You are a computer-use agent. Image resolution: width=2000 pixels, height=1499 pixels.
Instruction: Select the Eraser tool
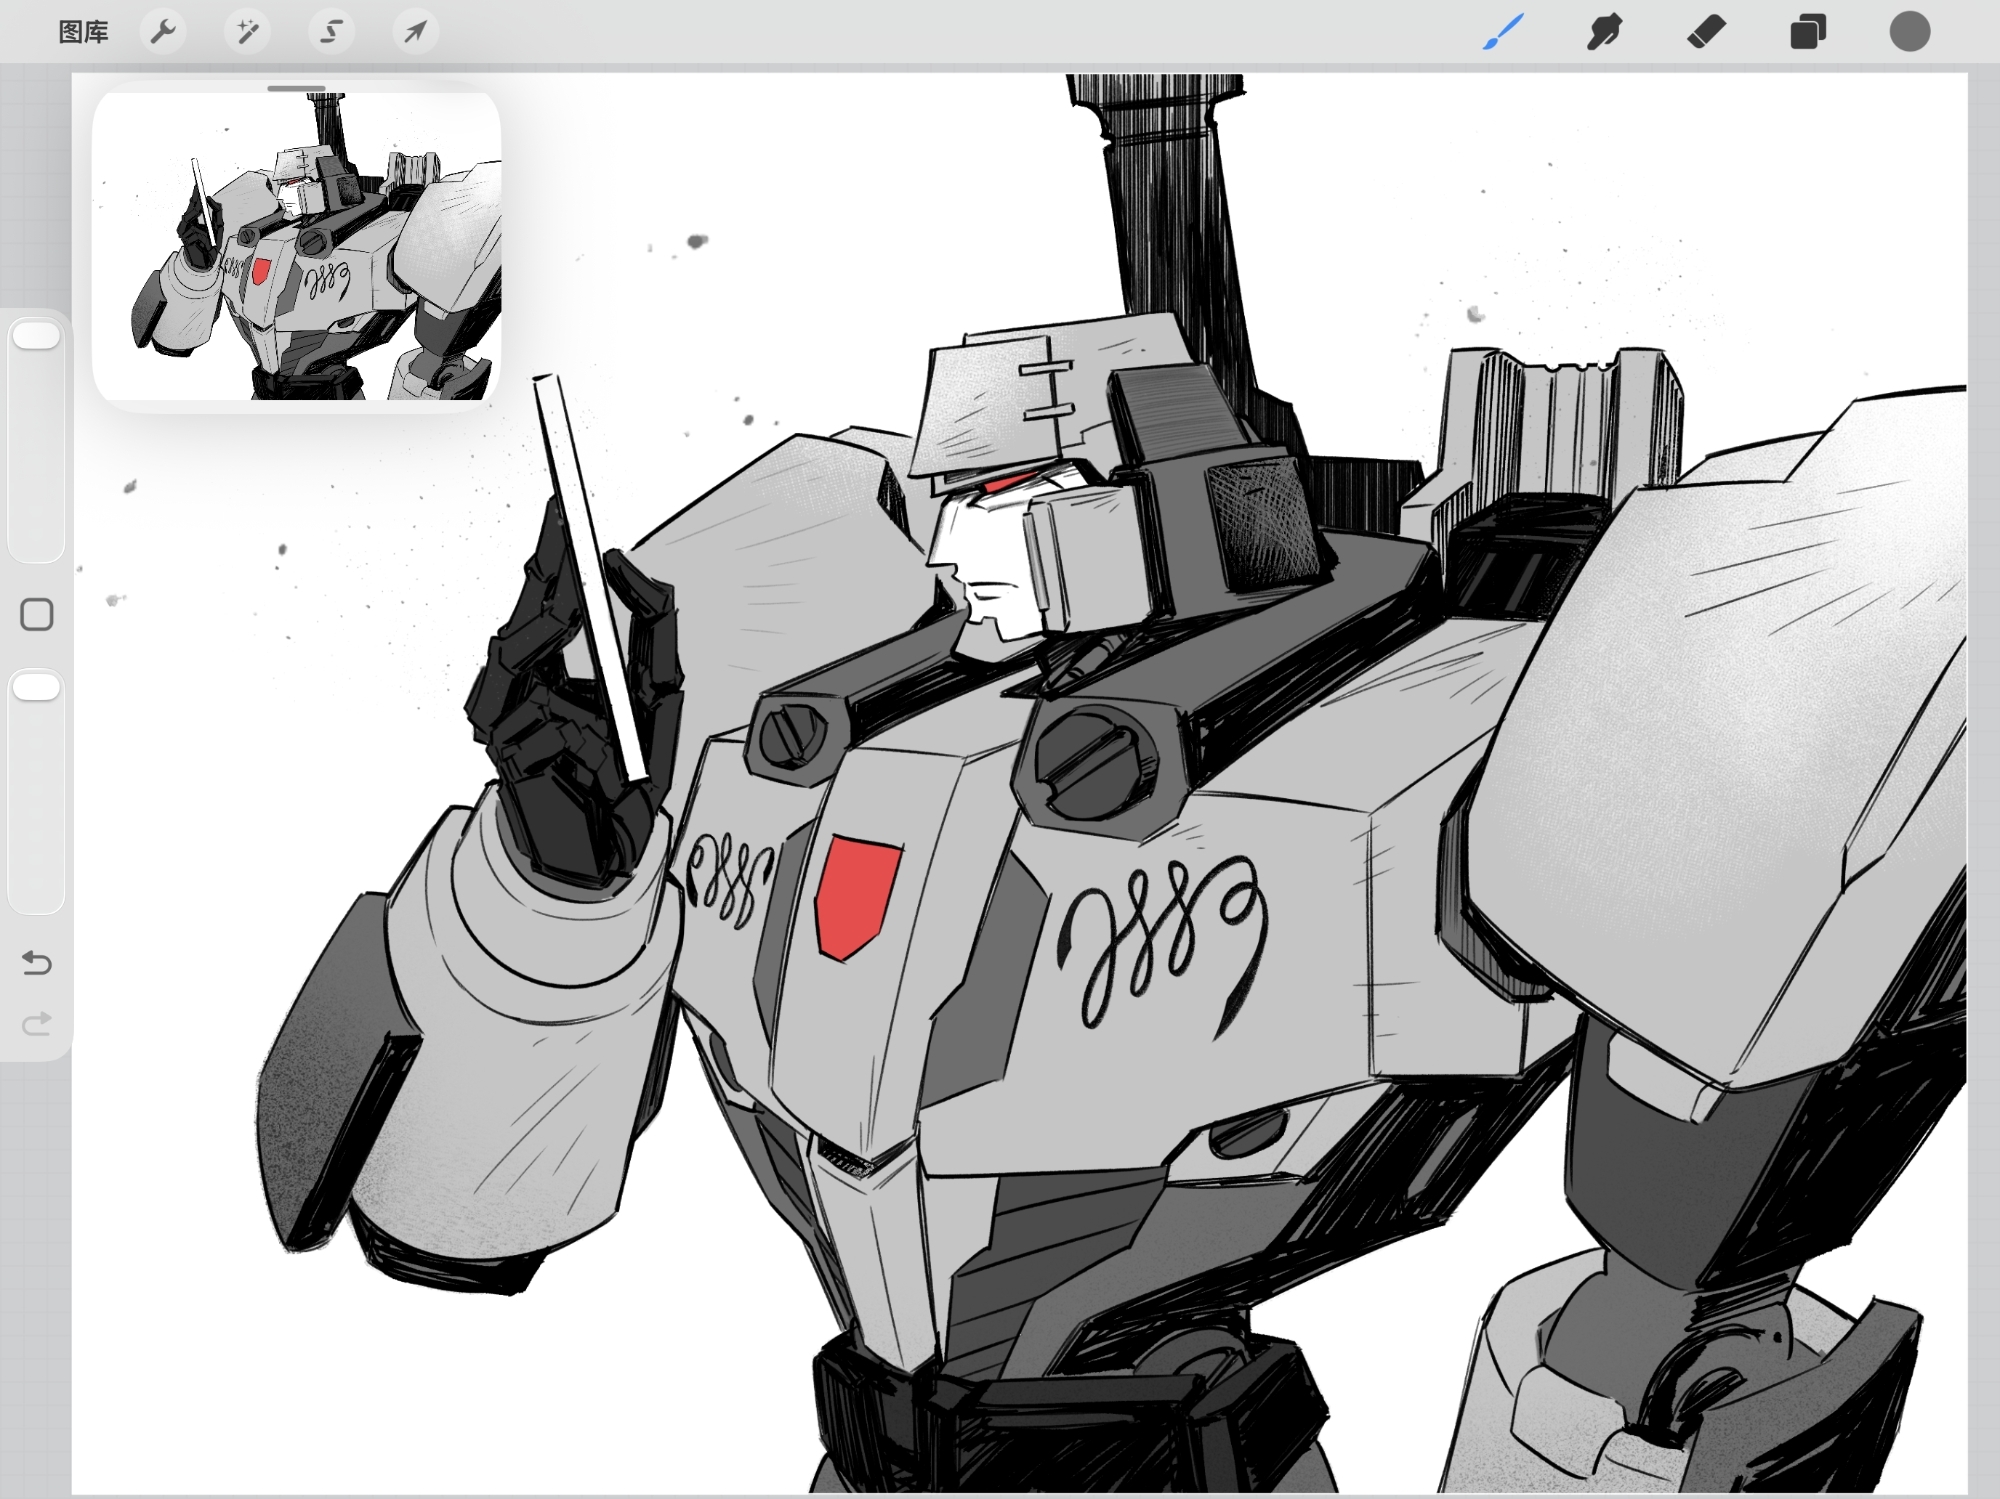point(1706,32)
